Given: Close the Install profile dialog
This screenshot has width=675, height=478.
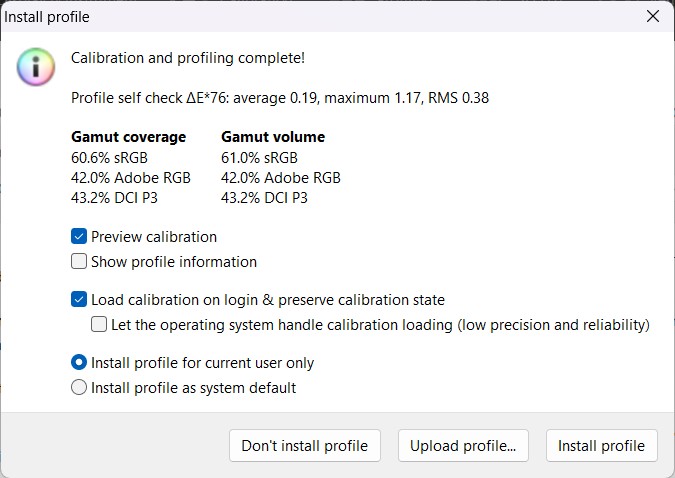Looking at the screenshot, I should point(652,17).
